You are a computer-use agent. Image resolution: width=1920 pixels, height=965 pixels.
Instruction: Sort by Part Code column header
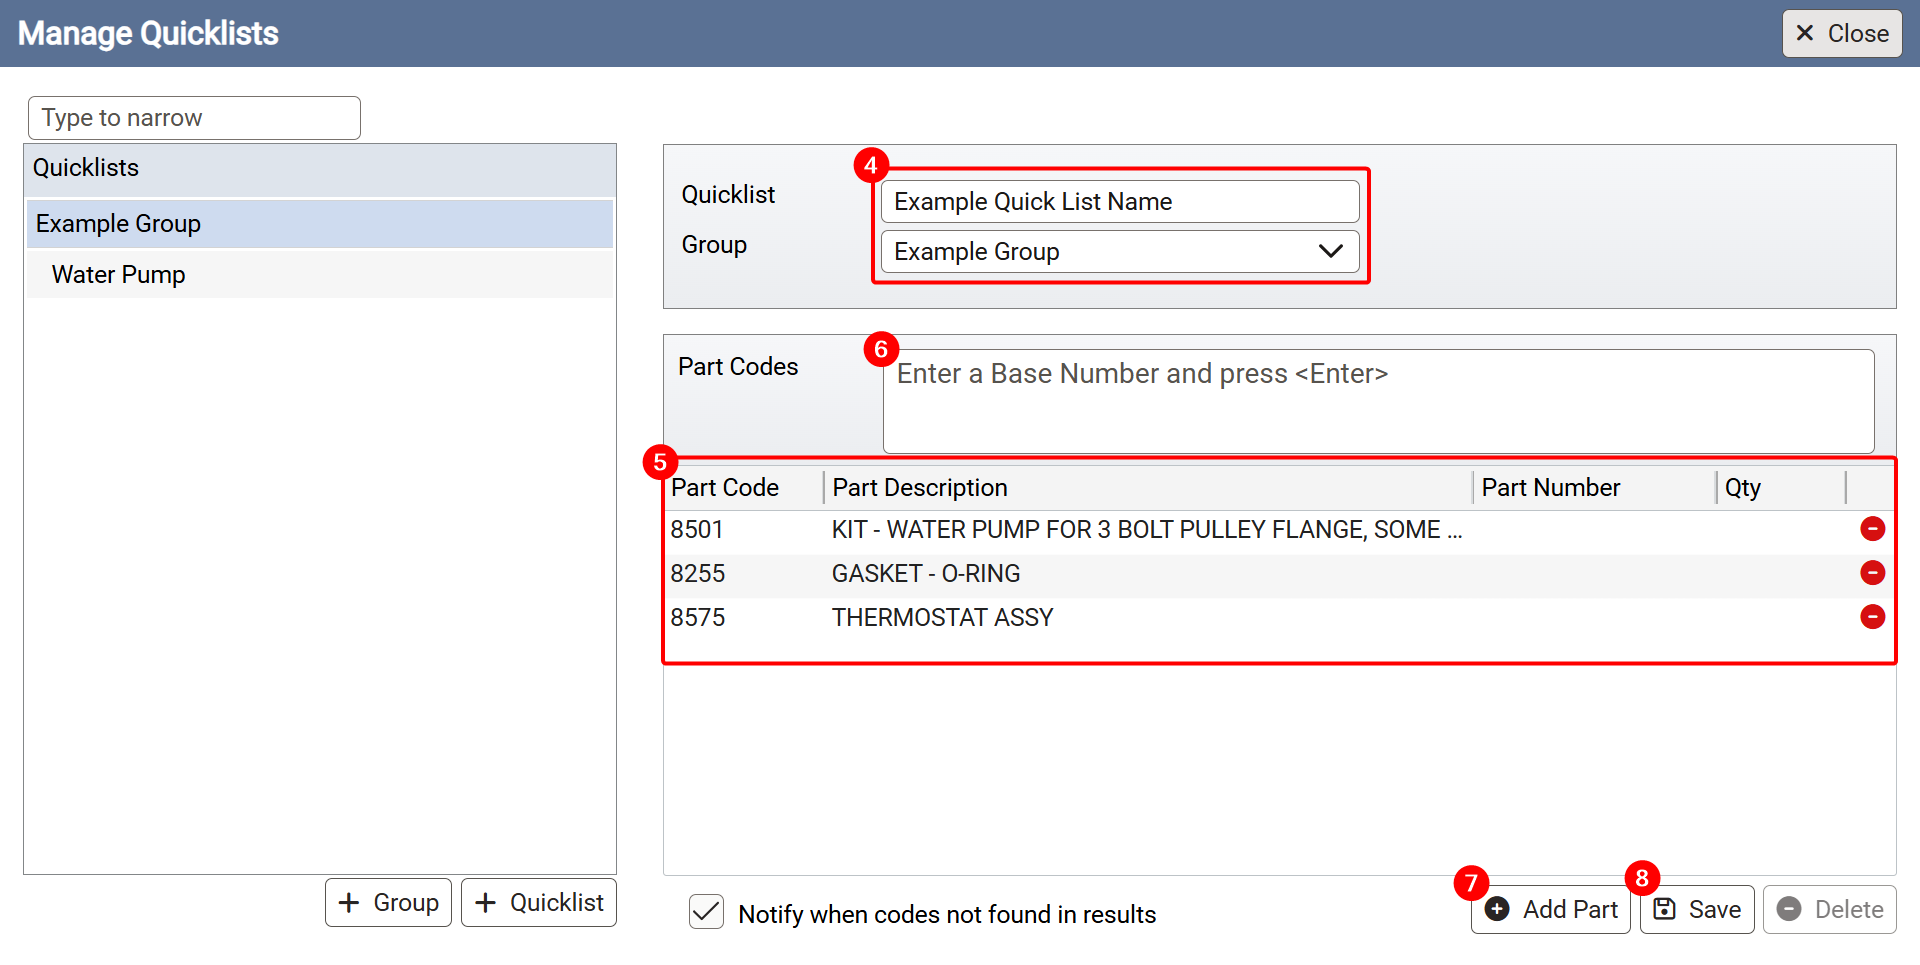(725, 488)
